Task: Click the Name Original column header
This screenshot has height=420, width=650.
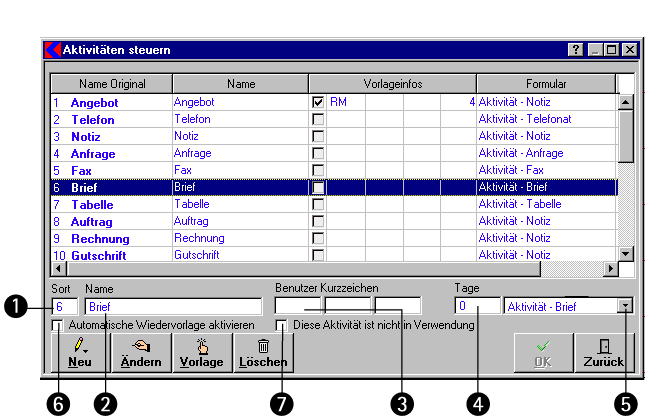Action: (x=111, y=84)
